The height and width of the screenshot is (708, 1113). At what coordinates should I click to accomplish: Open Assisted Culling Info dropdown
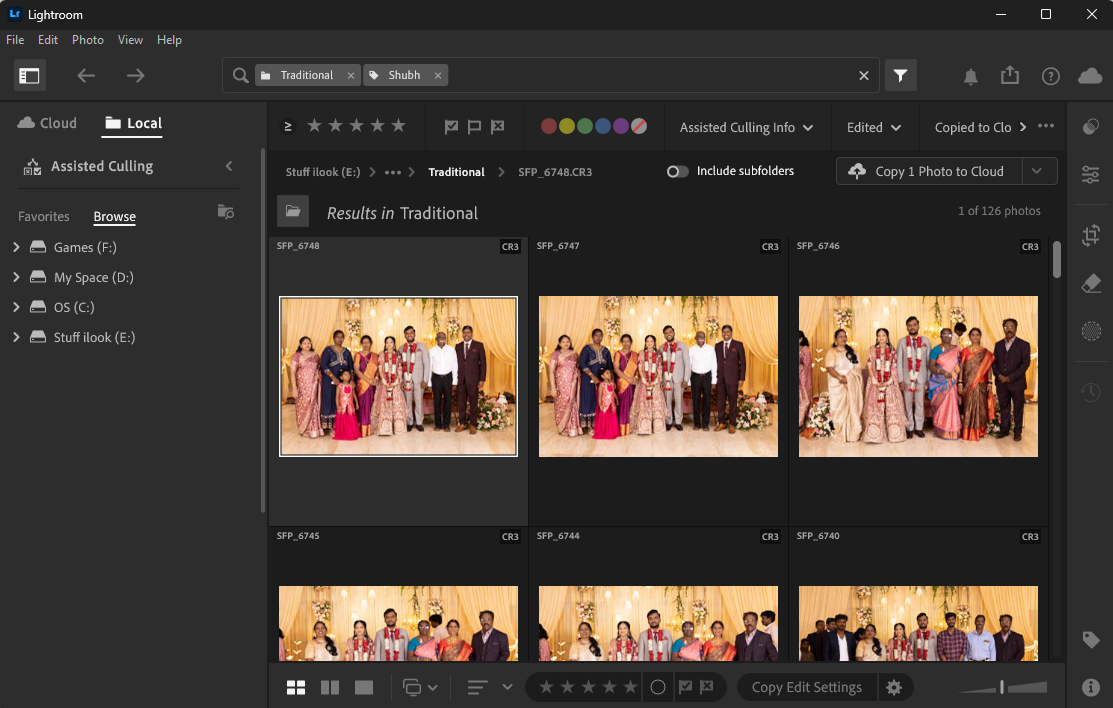pos(746,127)
